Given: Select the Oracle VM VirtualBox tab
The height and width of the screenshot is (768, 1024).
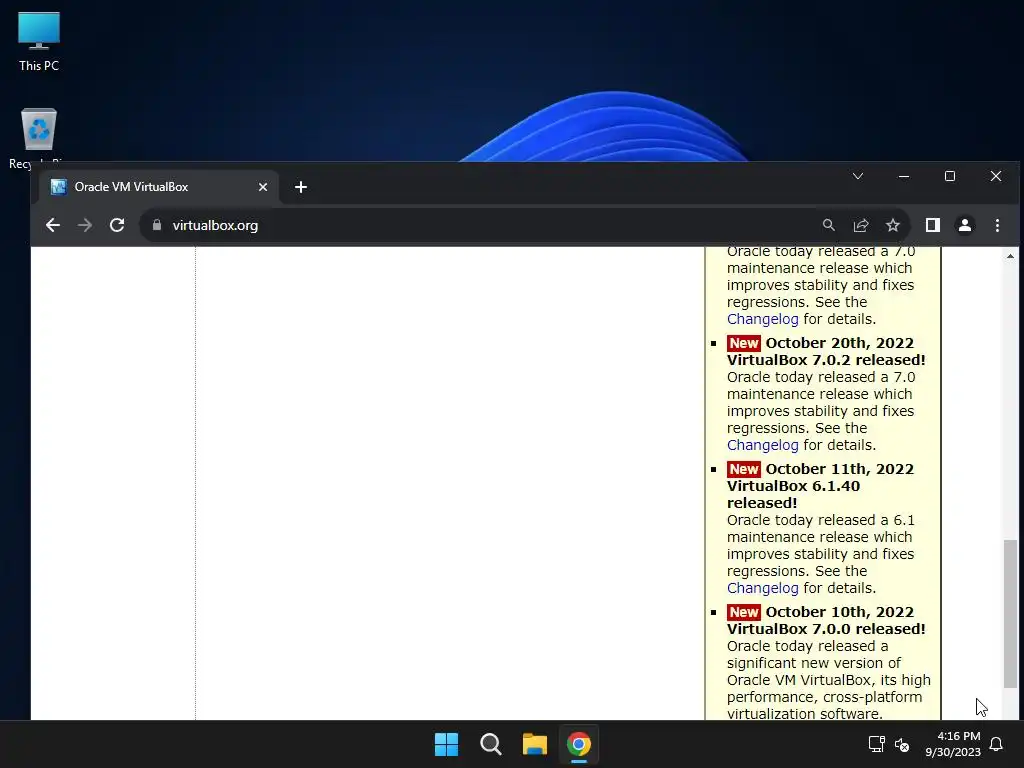Looking at the screenshot, I should [x=159, y=187].
